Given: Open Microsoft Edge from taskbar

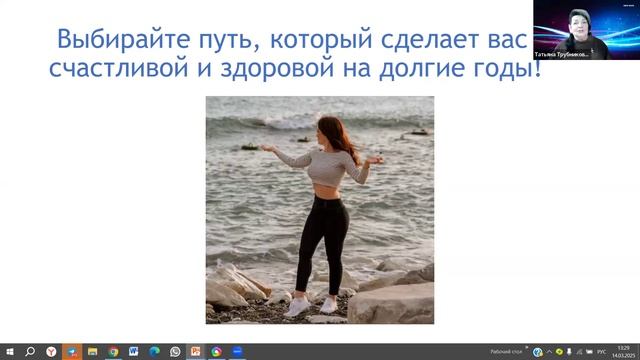Looking at the screenshot, I should pos(154,351).
